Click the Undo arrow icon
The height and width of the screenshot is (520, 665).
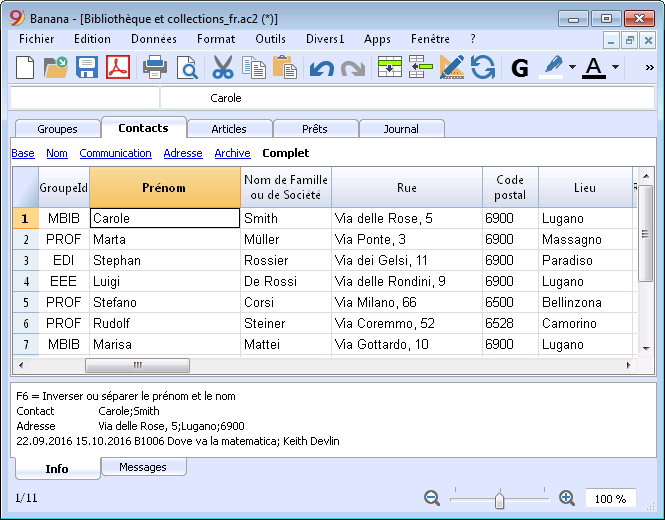321,68
